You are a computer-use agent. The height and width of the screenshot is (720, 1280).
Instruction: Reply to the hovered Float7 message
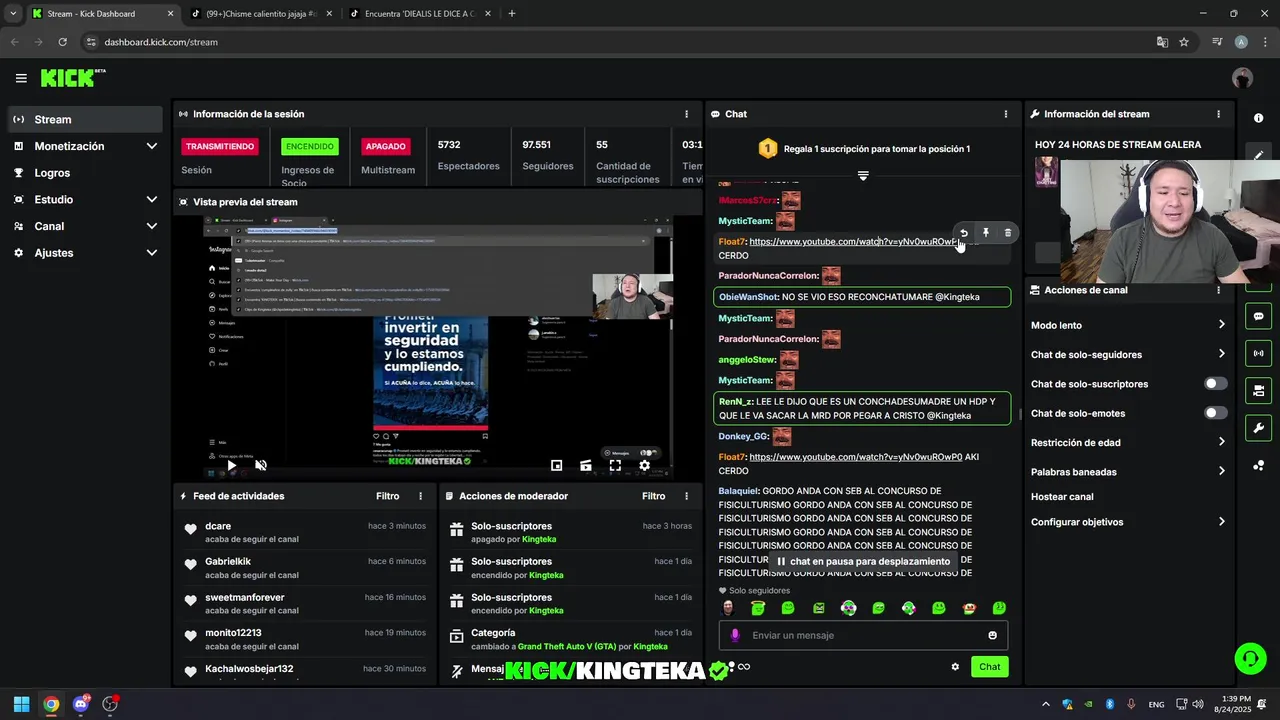(963, 233)
